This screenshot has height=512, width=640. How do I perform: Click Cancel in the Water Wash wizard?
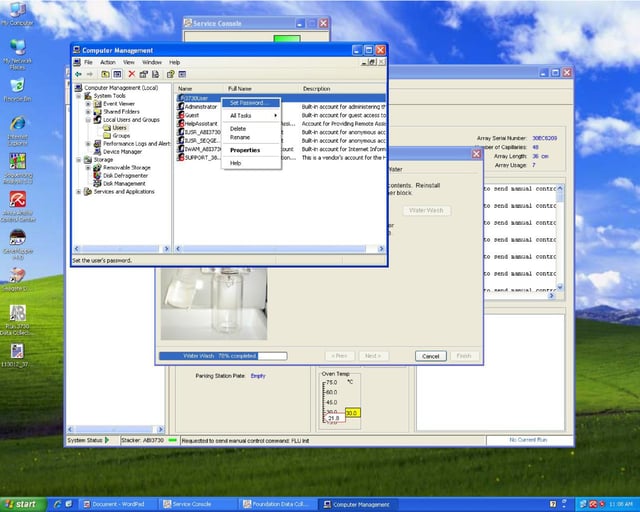431,356
